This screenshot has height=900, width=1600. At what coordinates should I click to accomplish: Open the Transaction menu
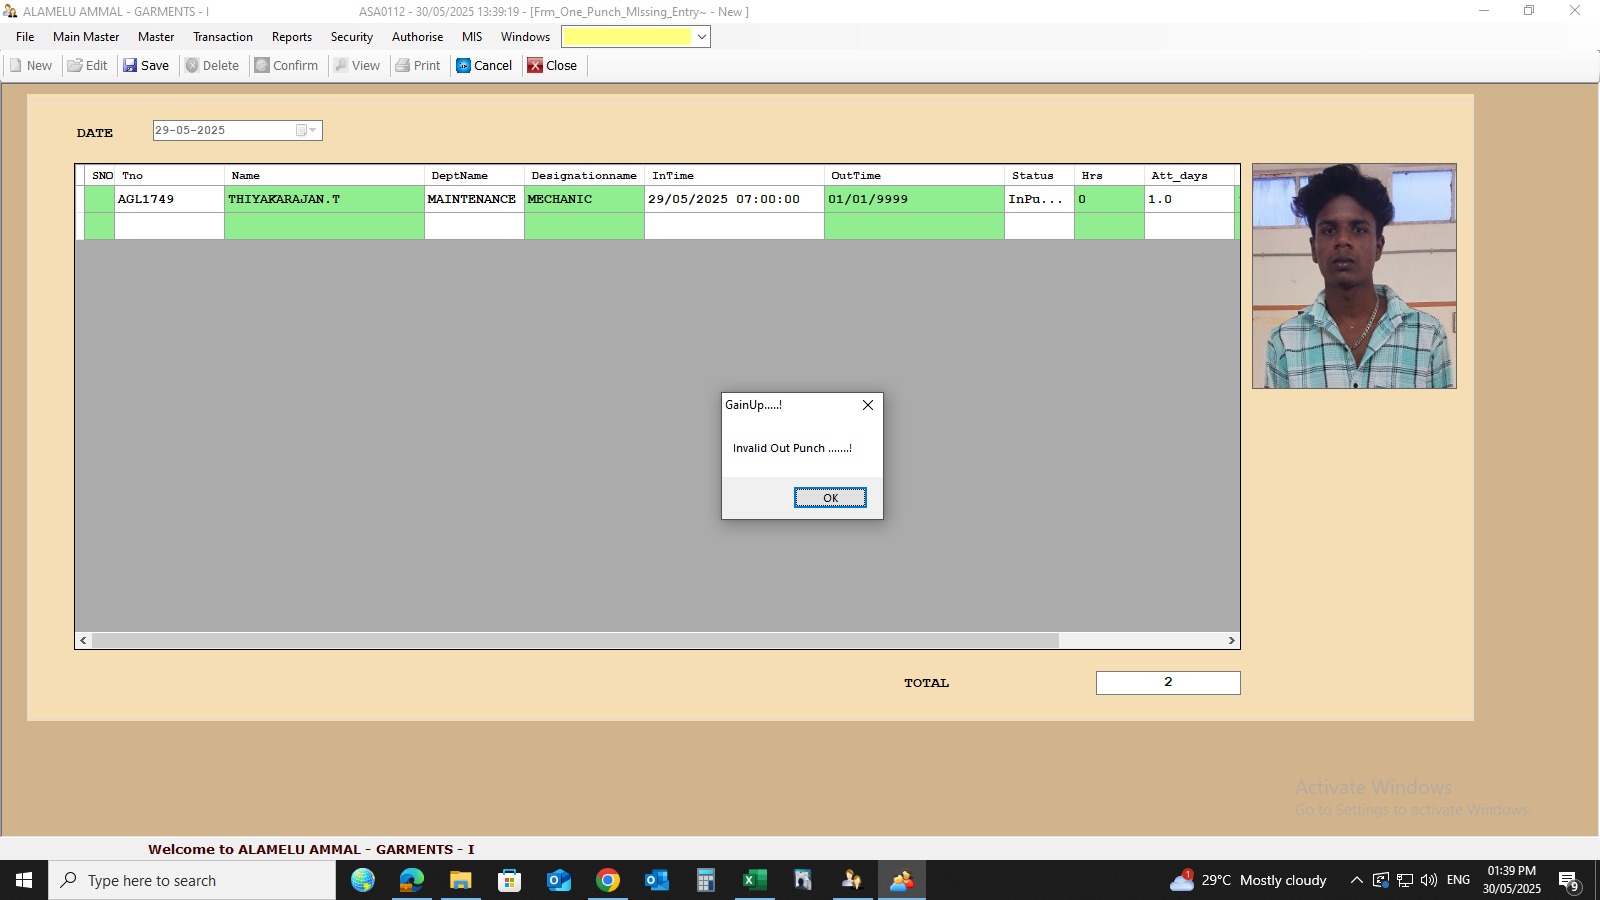(x=222, y=37)
